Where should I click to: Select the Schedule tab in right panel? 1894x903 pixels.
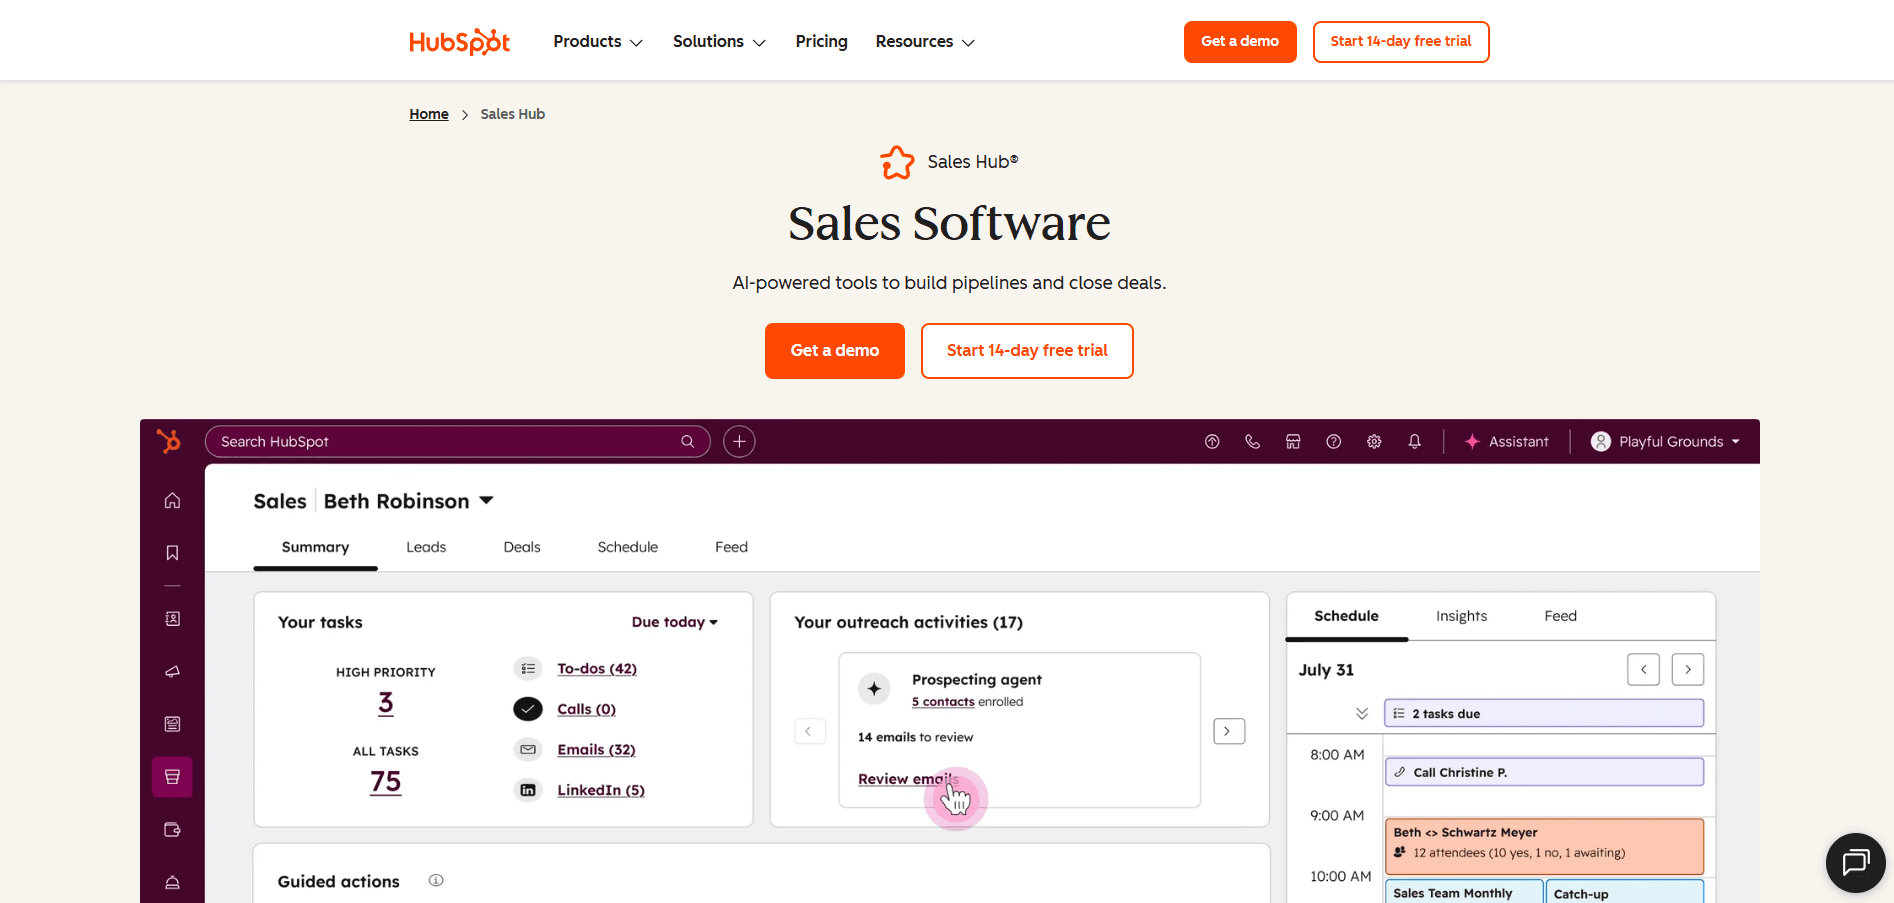(1346, 616)
